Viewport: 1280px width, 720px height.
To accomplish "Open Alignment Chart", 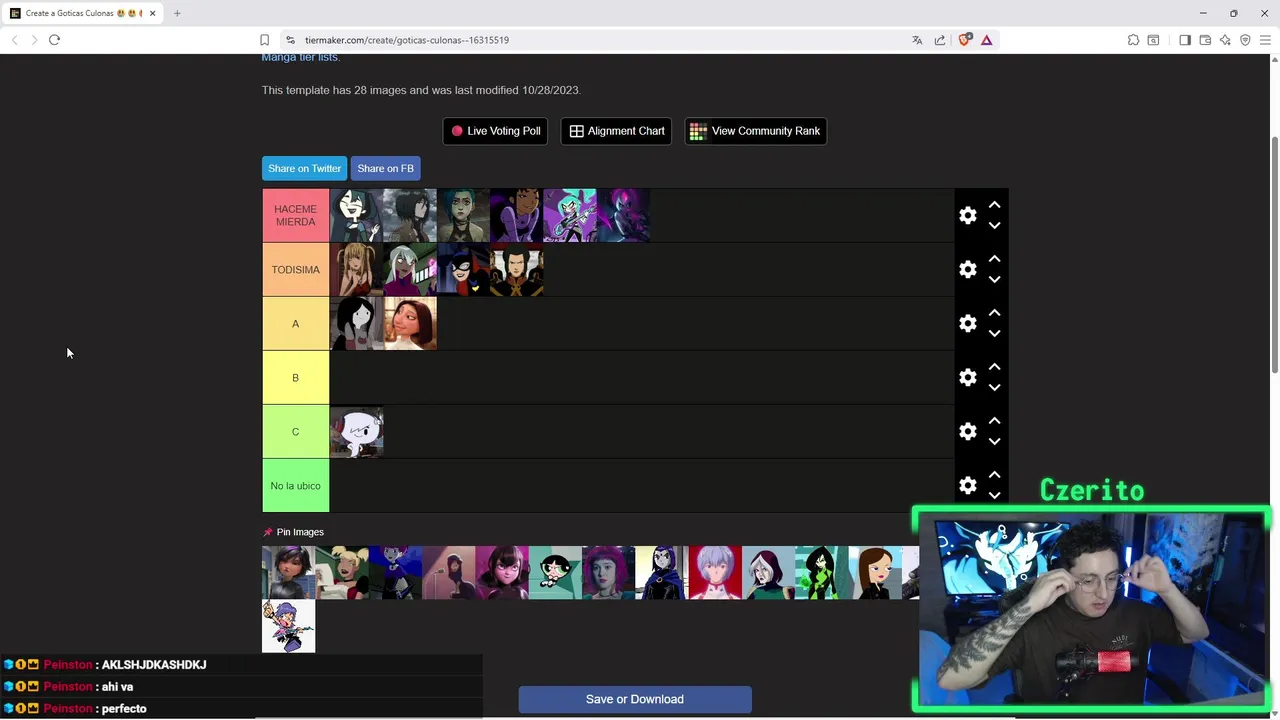I will click(617, 131).
